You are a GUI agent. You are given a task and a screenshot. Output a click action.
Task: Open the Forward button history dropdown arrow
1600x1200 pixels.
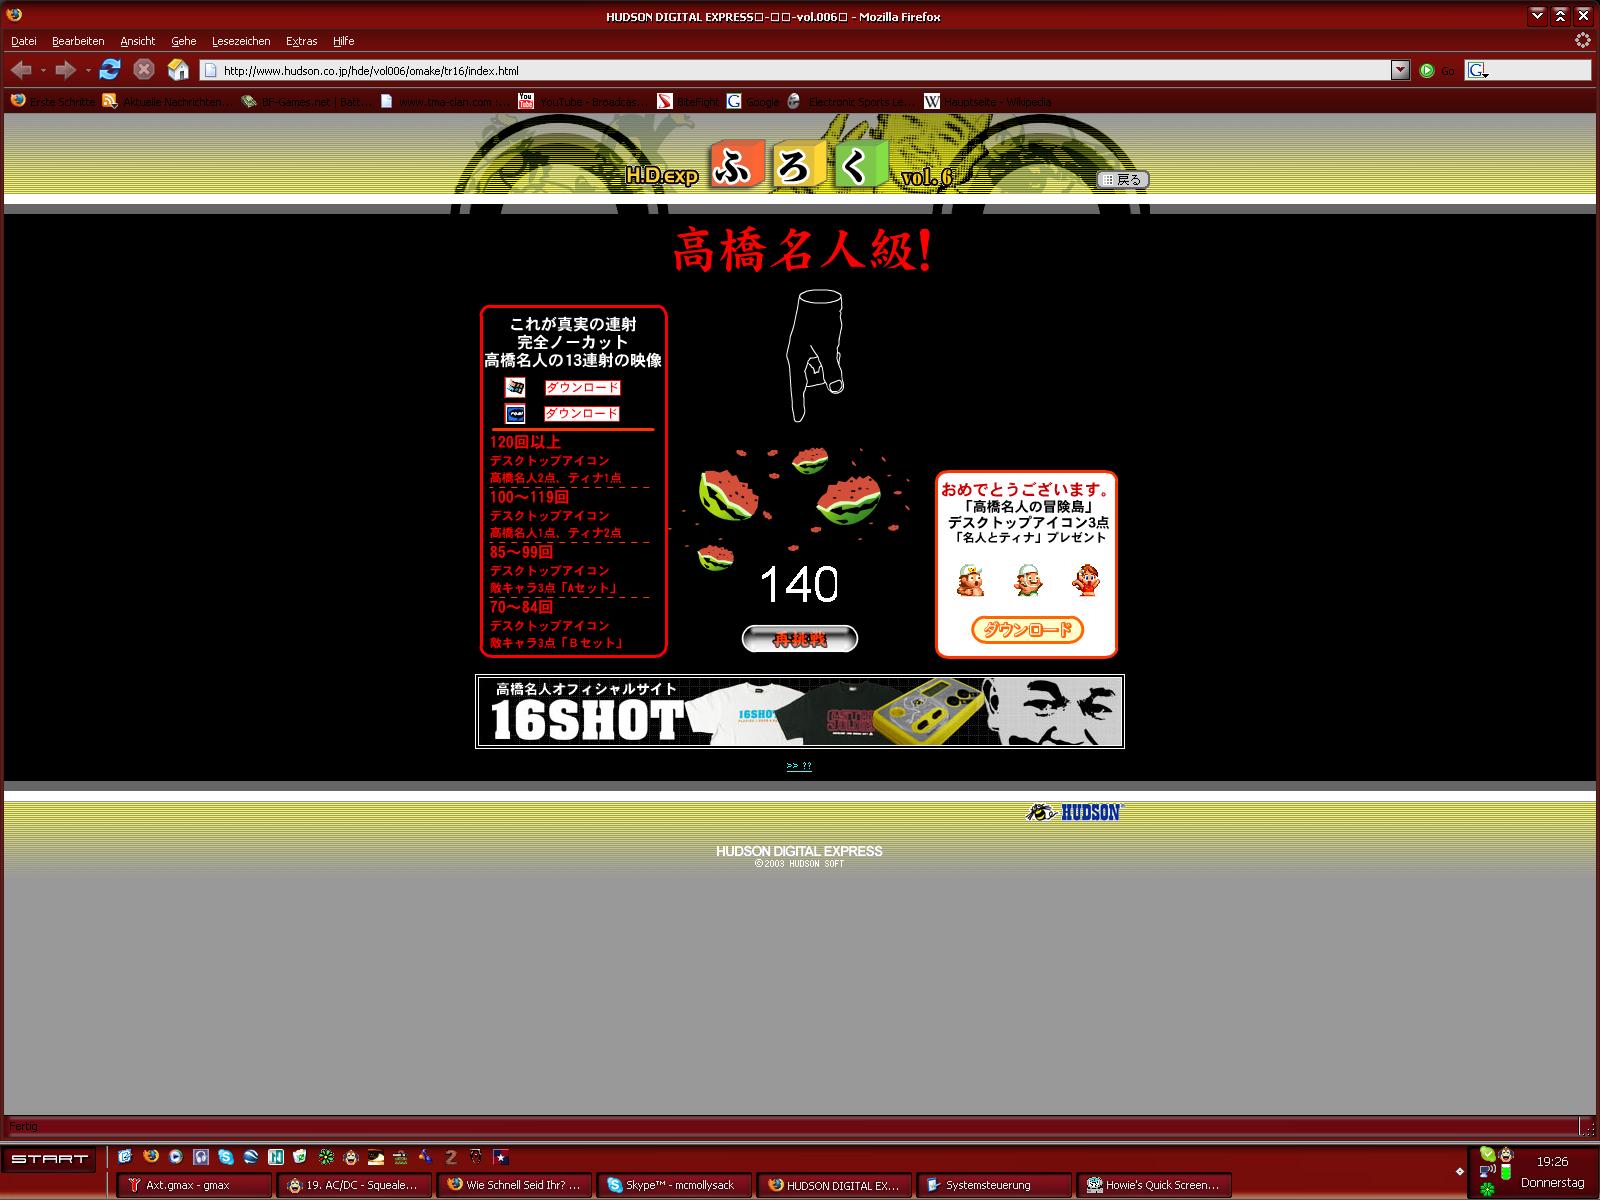(x=87, y=70)
